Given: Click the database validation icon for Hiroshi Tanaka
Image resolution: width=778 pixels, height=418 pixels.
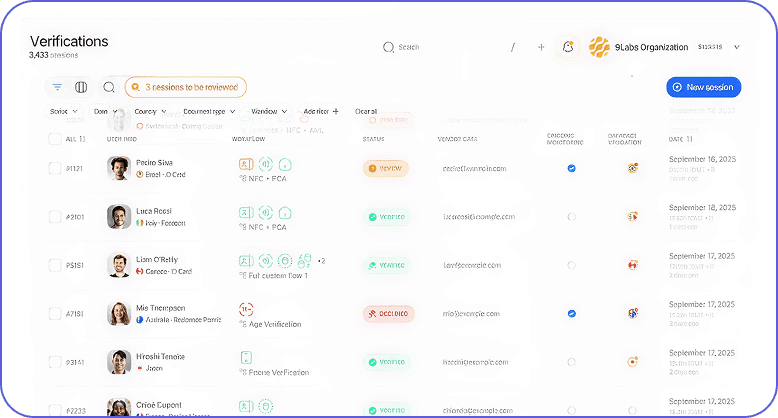Looking at the screenshot, I should pyautogui.click(x=632, y=361).
